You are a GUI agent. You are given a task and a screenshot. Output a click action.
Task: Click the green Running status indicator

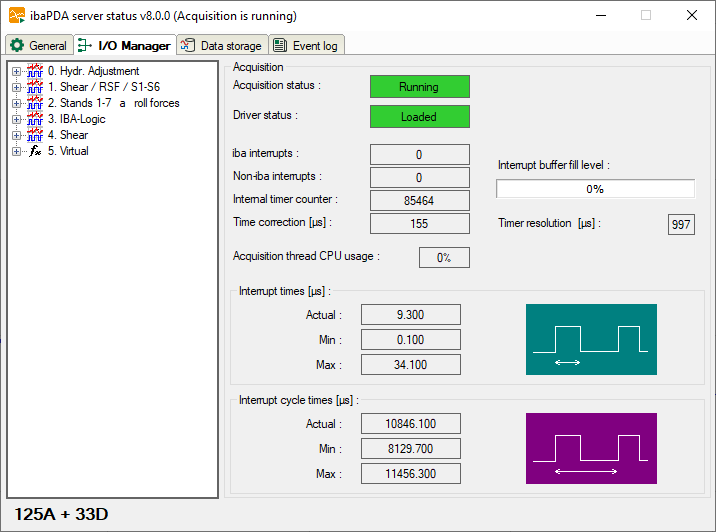(419, 87)
